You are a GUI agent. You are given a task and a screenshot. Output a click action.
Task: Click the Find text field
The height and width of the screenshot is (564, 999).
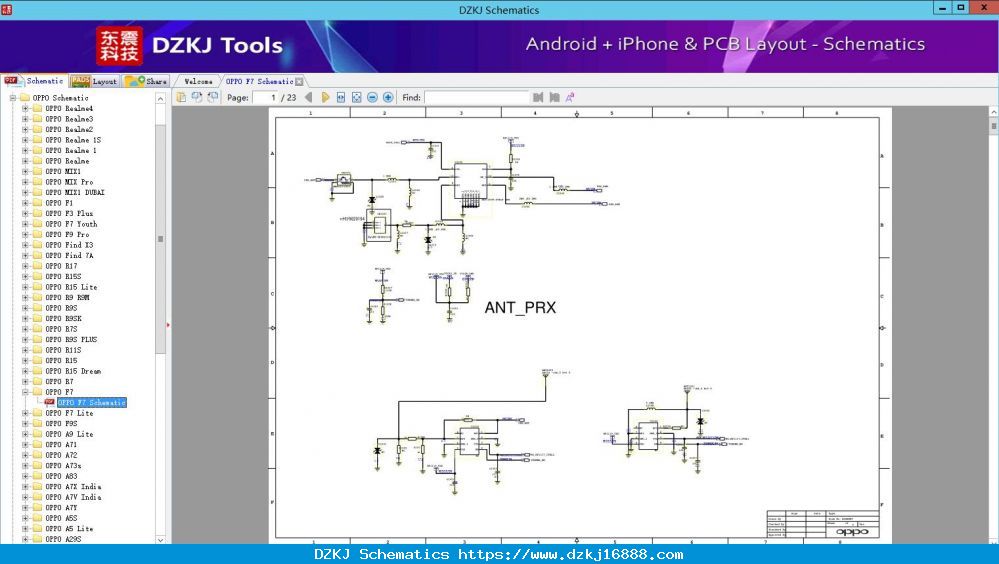pos(477,98)
